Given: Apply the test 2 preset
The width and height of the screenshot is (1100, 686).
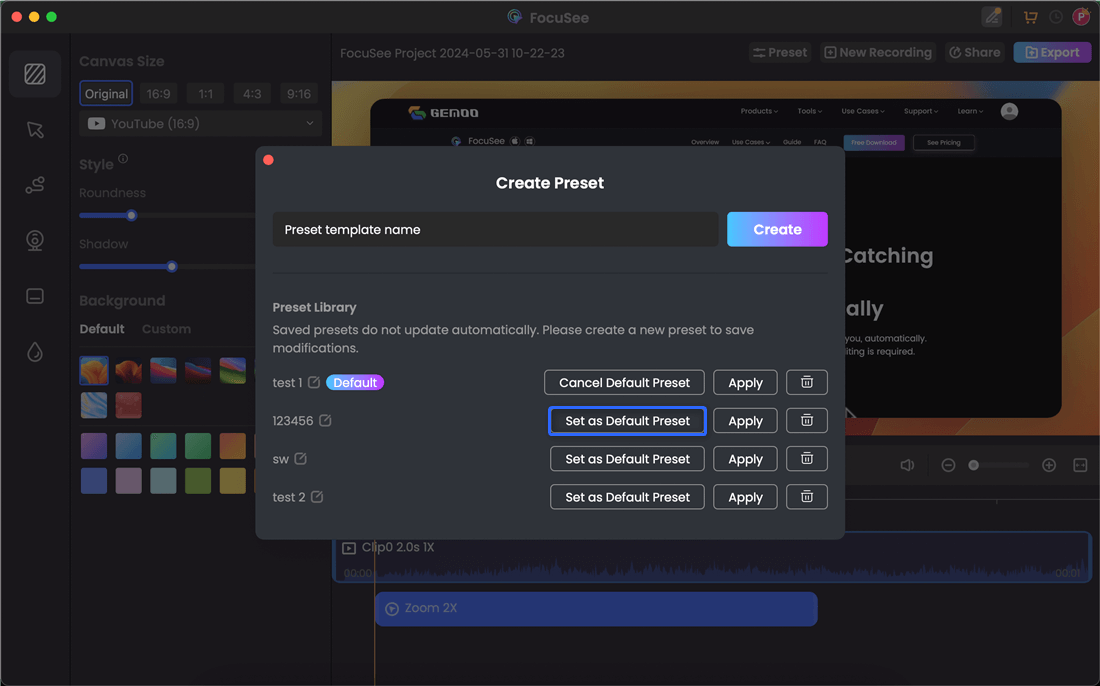Looking at the screenshot, I should (x=745, y=497).
